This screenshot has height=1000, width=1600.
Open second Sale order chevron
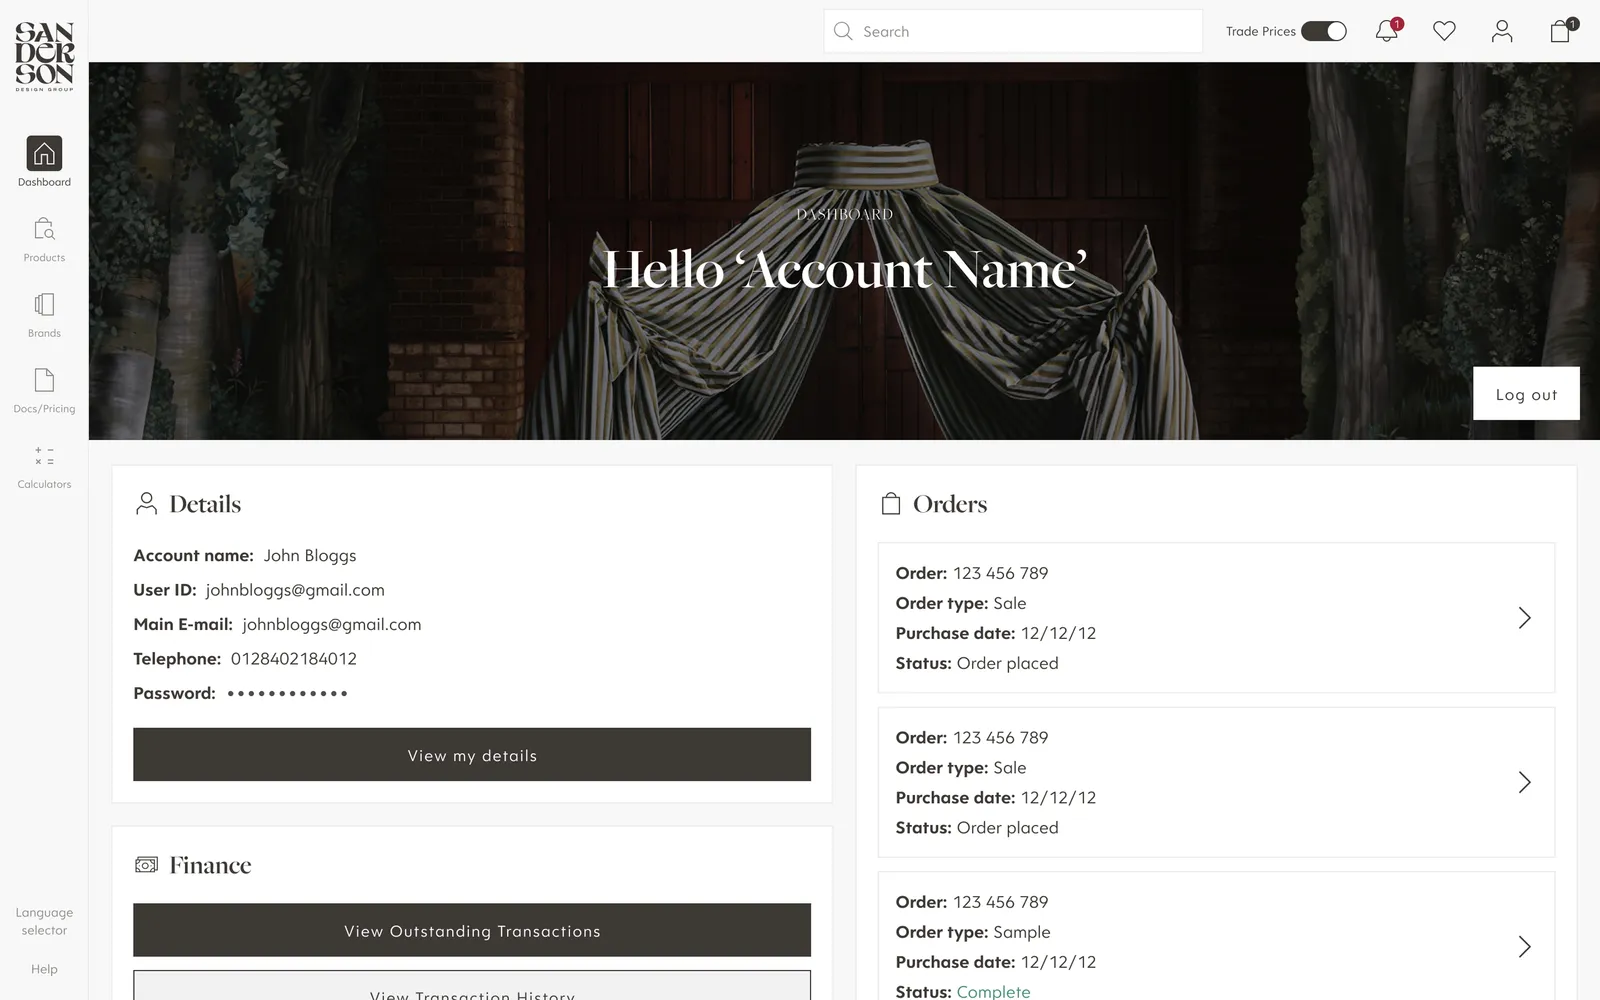pos(1524,782)
